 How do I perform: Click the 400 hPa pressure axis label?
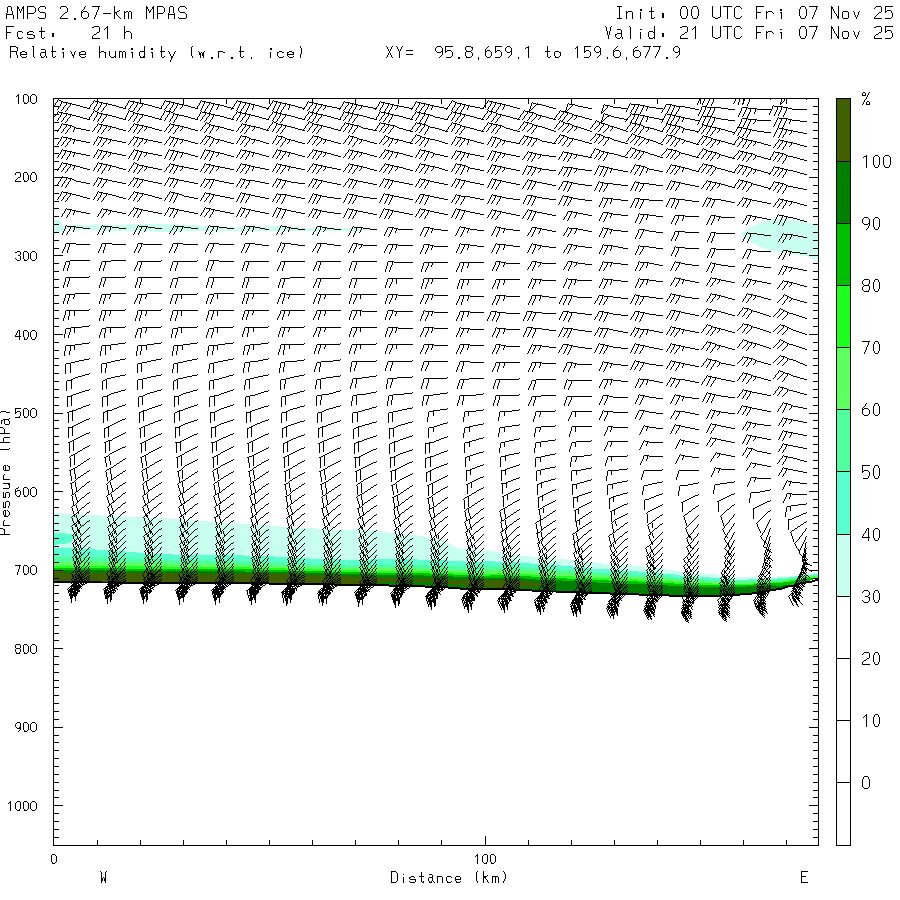(26, 335)
